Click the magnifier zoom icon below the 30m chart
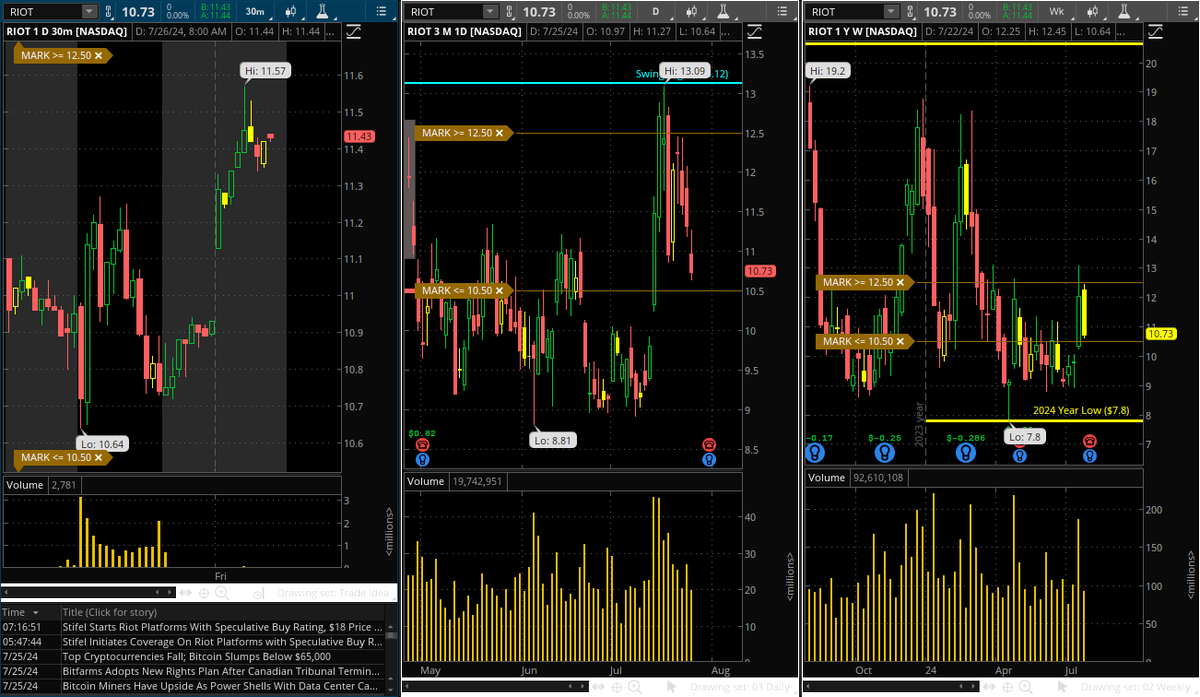Viewport: 1200px width, 697px height. pyautogui.click(x=222, y=593)
